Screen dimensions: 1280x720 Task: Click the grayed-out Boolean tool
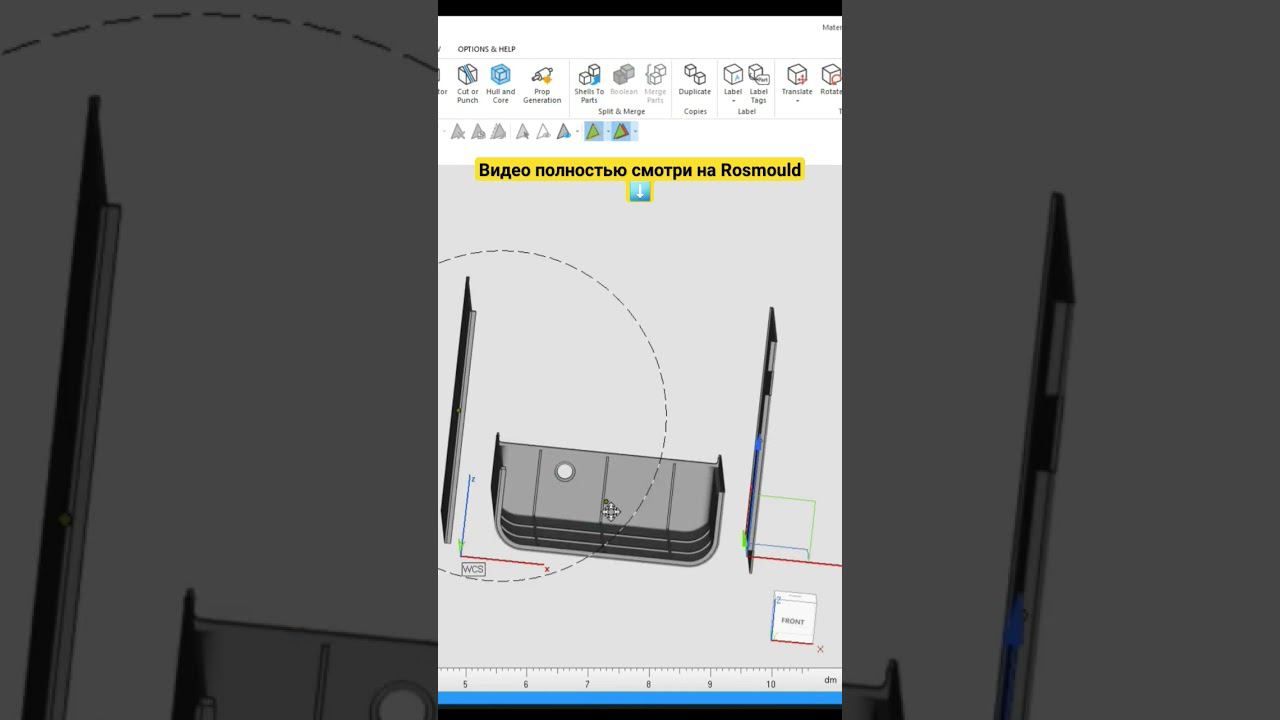(x=623, y=82)
